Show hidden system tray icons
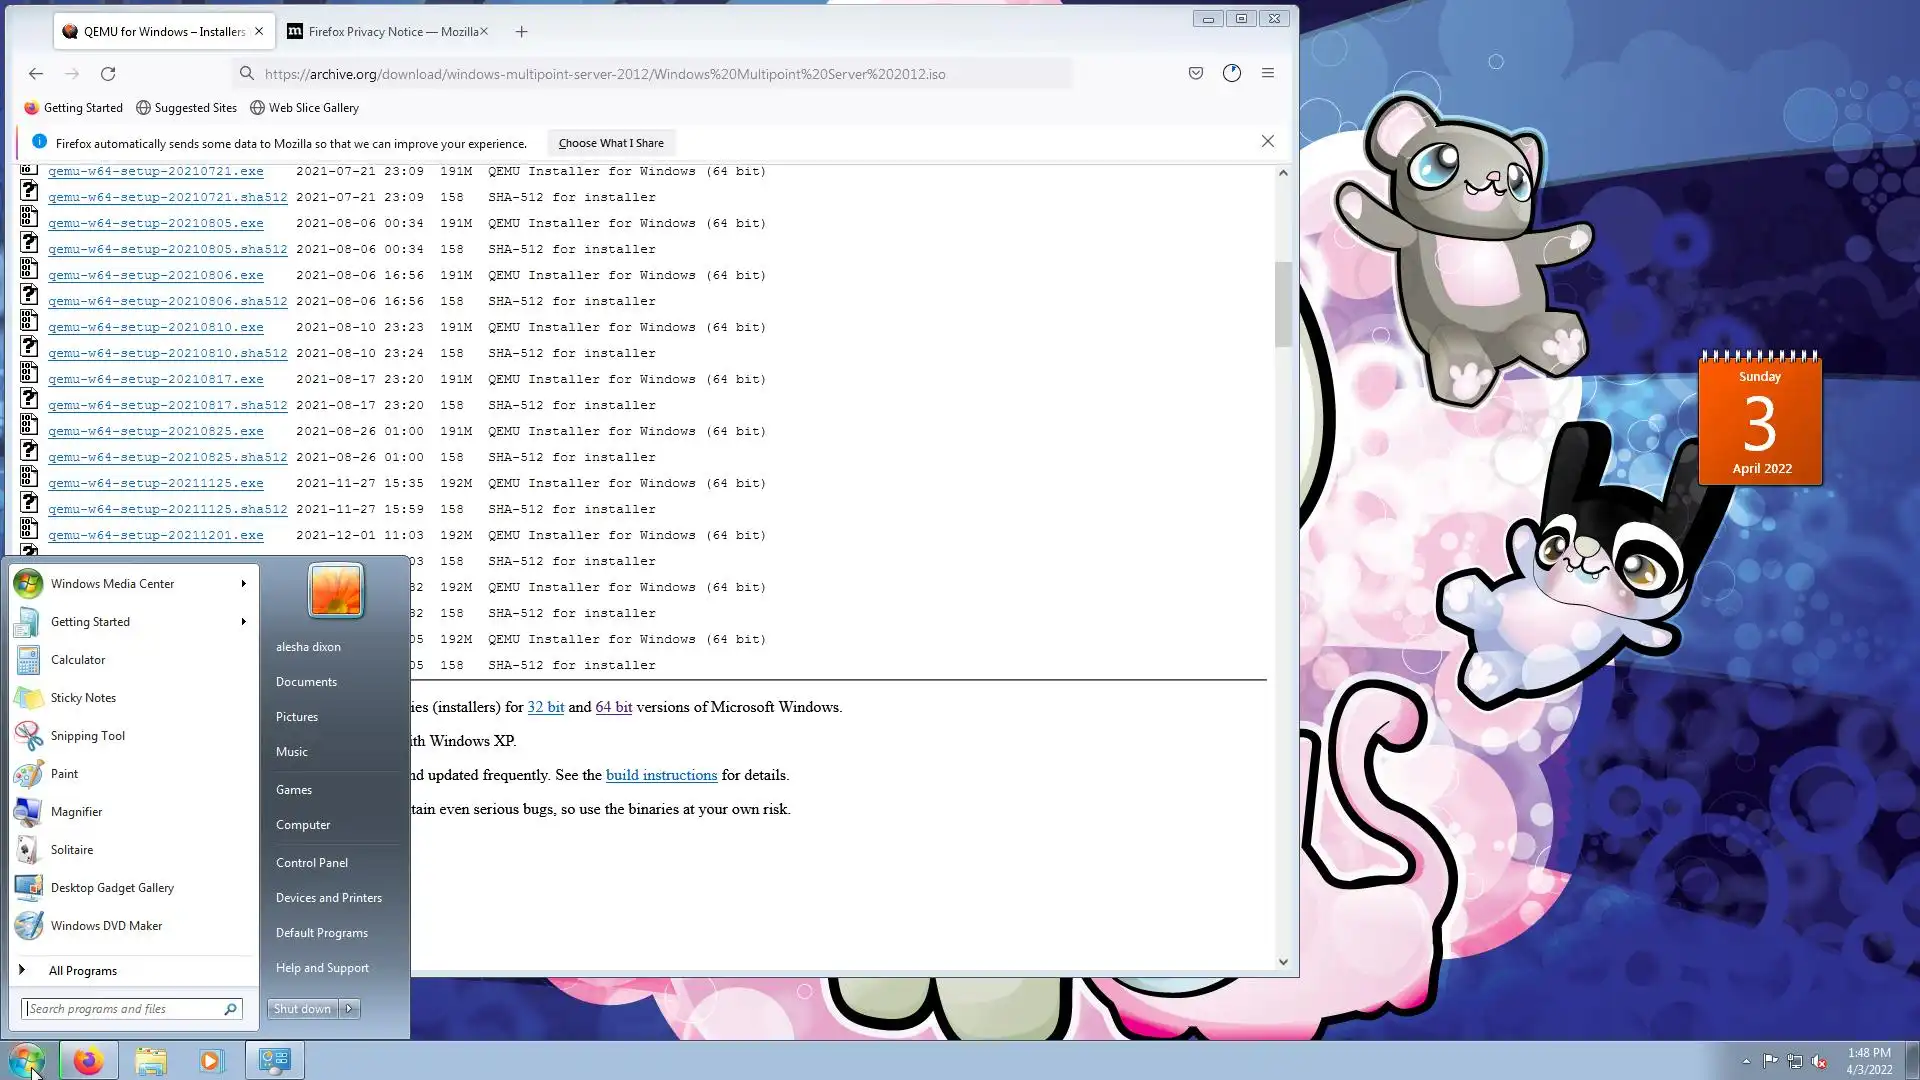 click(1746, 1061)
